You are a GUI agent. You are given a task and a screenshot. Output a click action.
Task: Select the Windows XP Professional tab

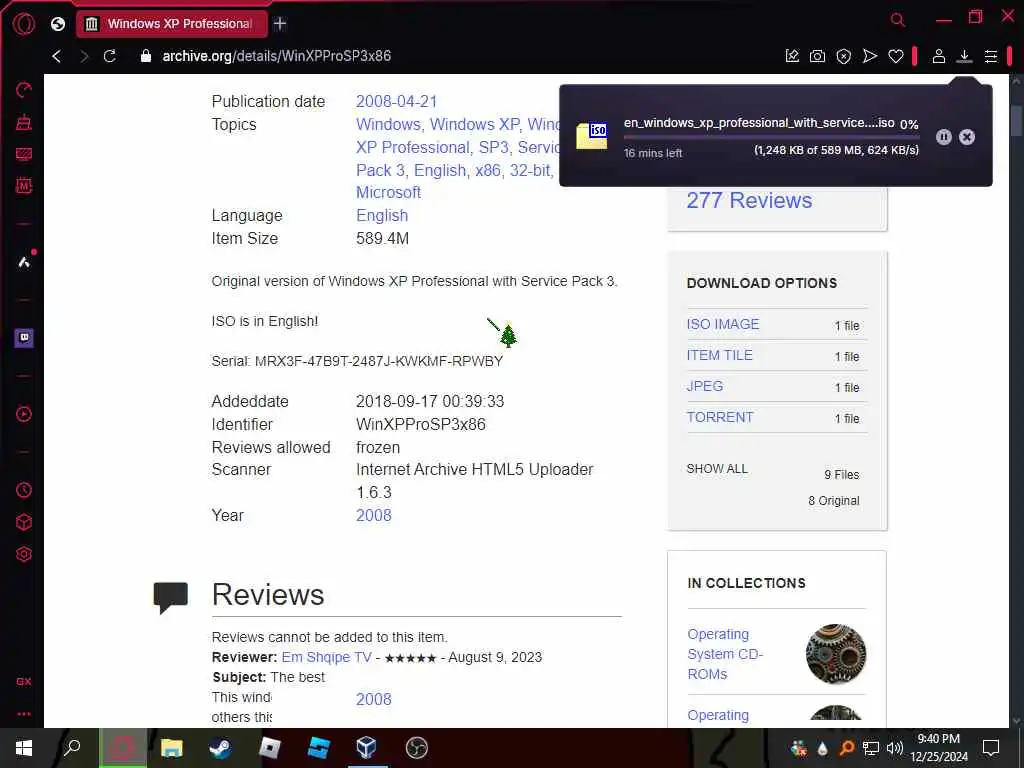tap(172, 24)
